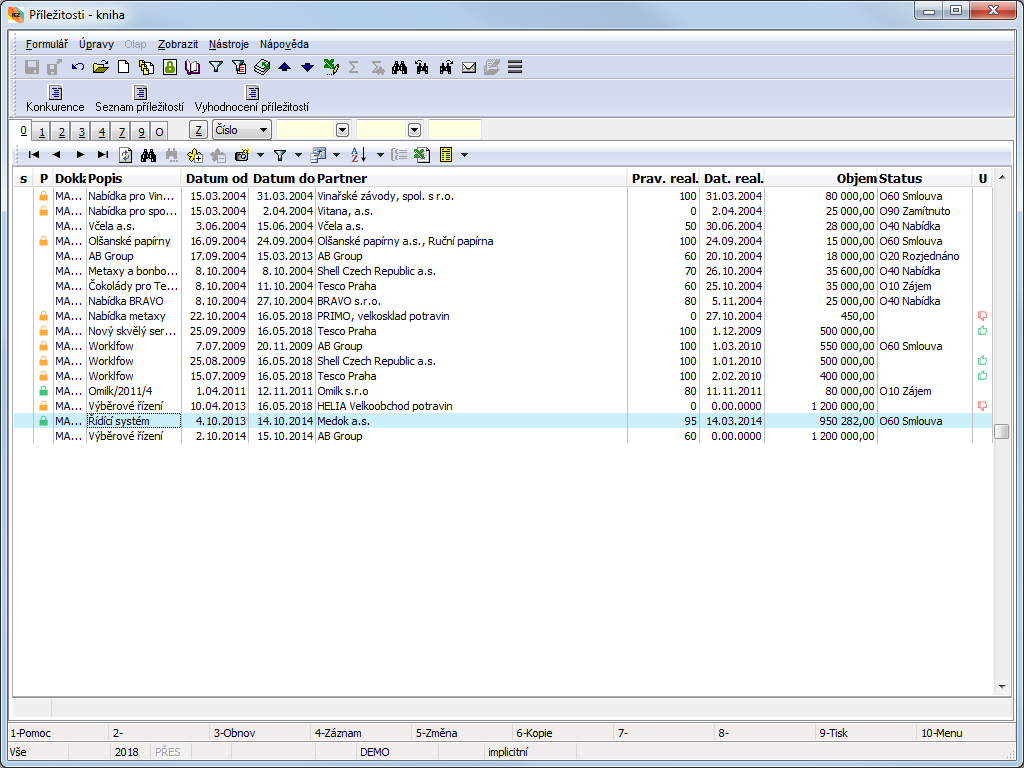Jump to last record navigation arrow
Screen dimensions: 1024x768
[103, 155]
